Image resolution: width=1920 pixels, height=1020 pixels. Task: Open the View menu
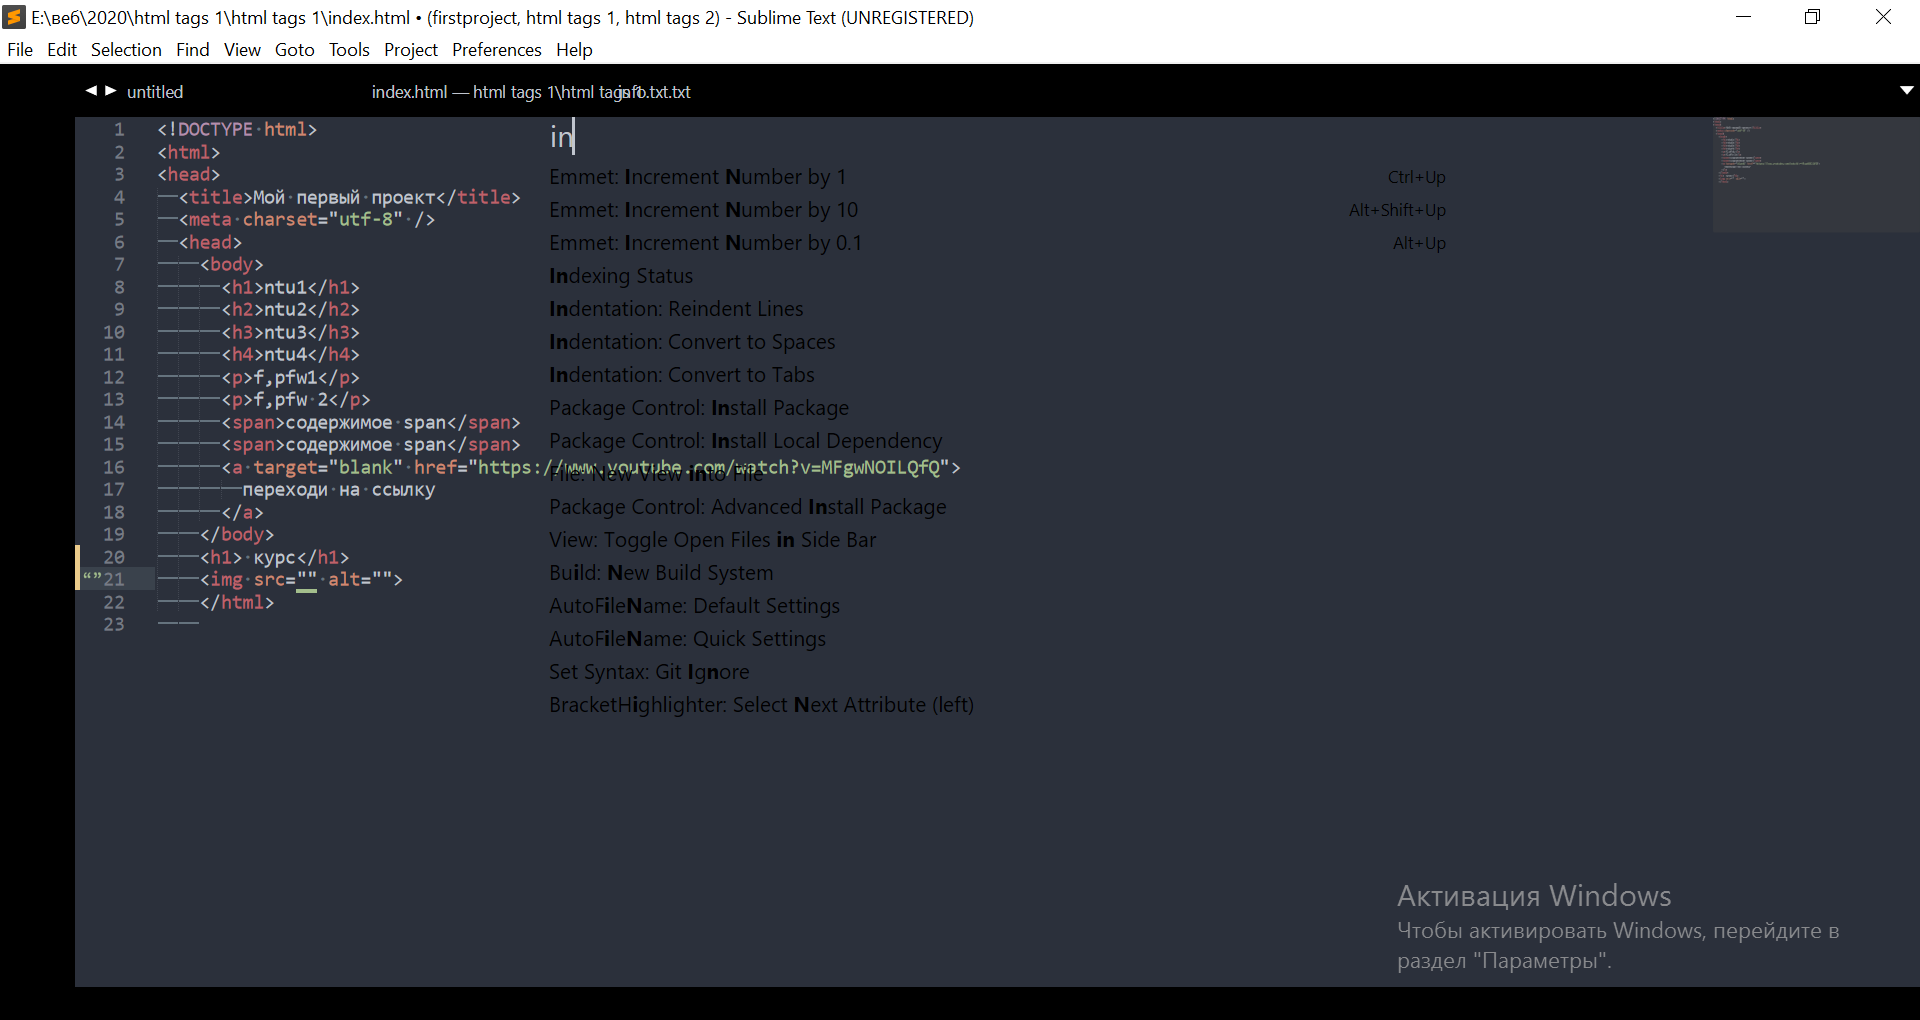tap(242, 50)
